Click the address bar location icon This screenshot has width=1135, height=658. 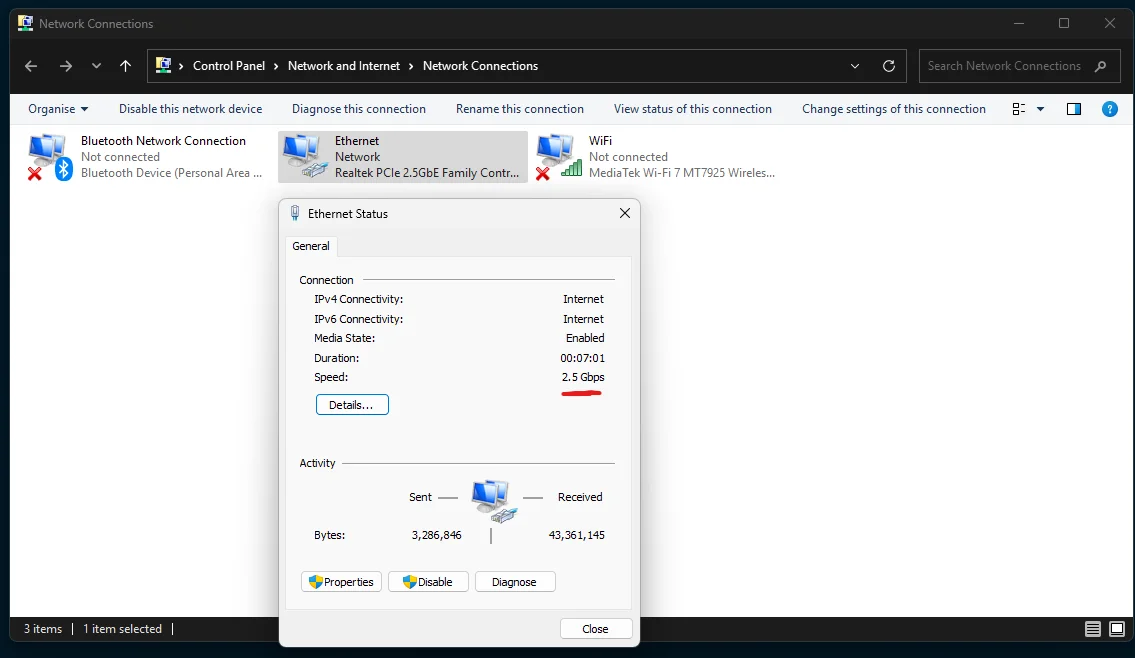pyautogui.click(x=164, y=66)
